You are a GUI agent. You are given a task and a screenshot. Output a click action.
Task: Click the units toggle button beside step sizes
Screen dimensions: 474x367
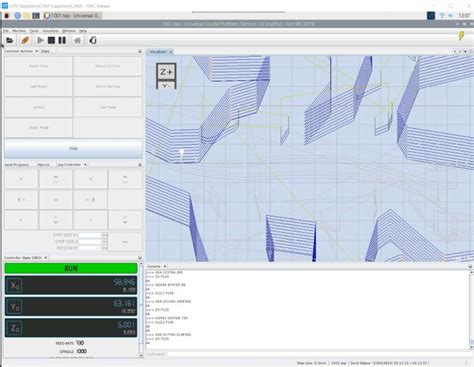tap(125, 242)
